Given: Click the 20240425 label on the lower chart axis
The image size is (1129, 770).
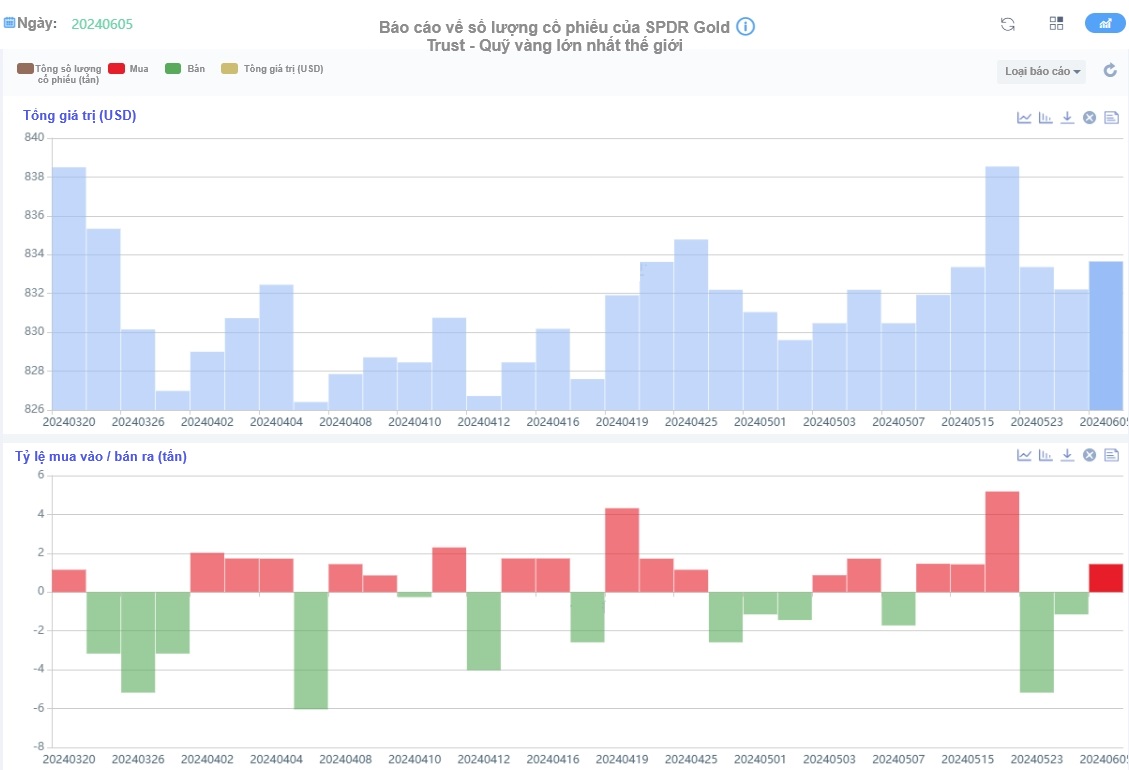Looking at the screenshot, I should click(691, 759).
